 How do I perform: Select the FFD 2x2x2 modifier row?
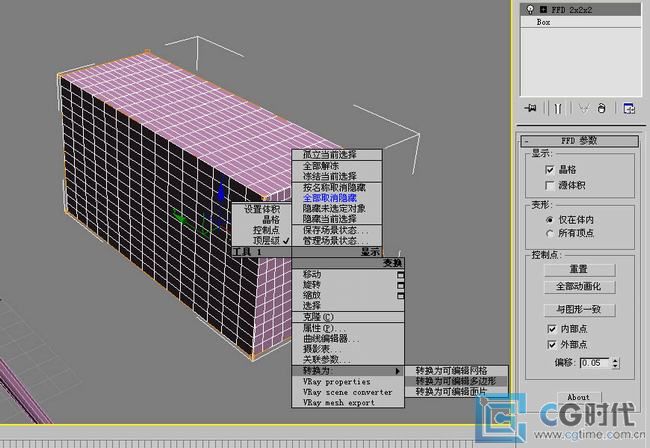(x=580, y=10)
